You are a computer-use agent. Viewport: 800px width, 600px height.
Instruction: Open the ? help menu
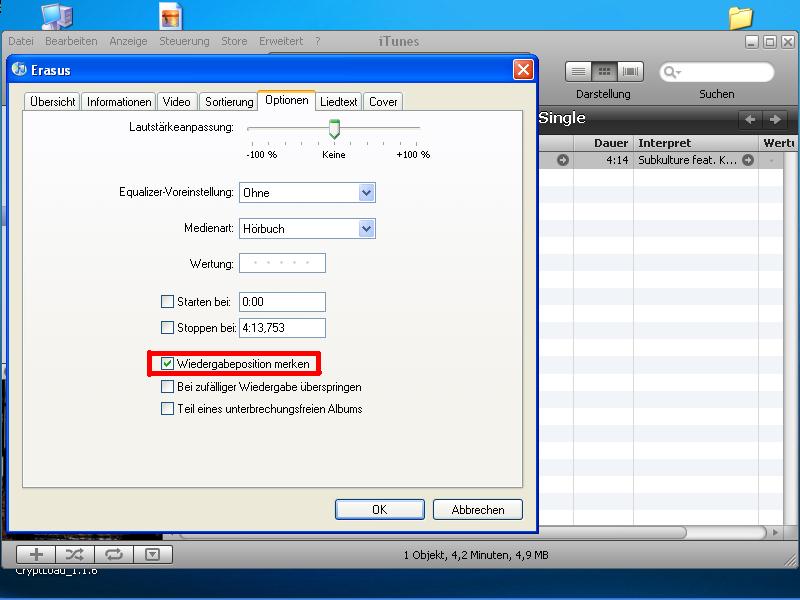pyautogui.click(x=317, y=41)
